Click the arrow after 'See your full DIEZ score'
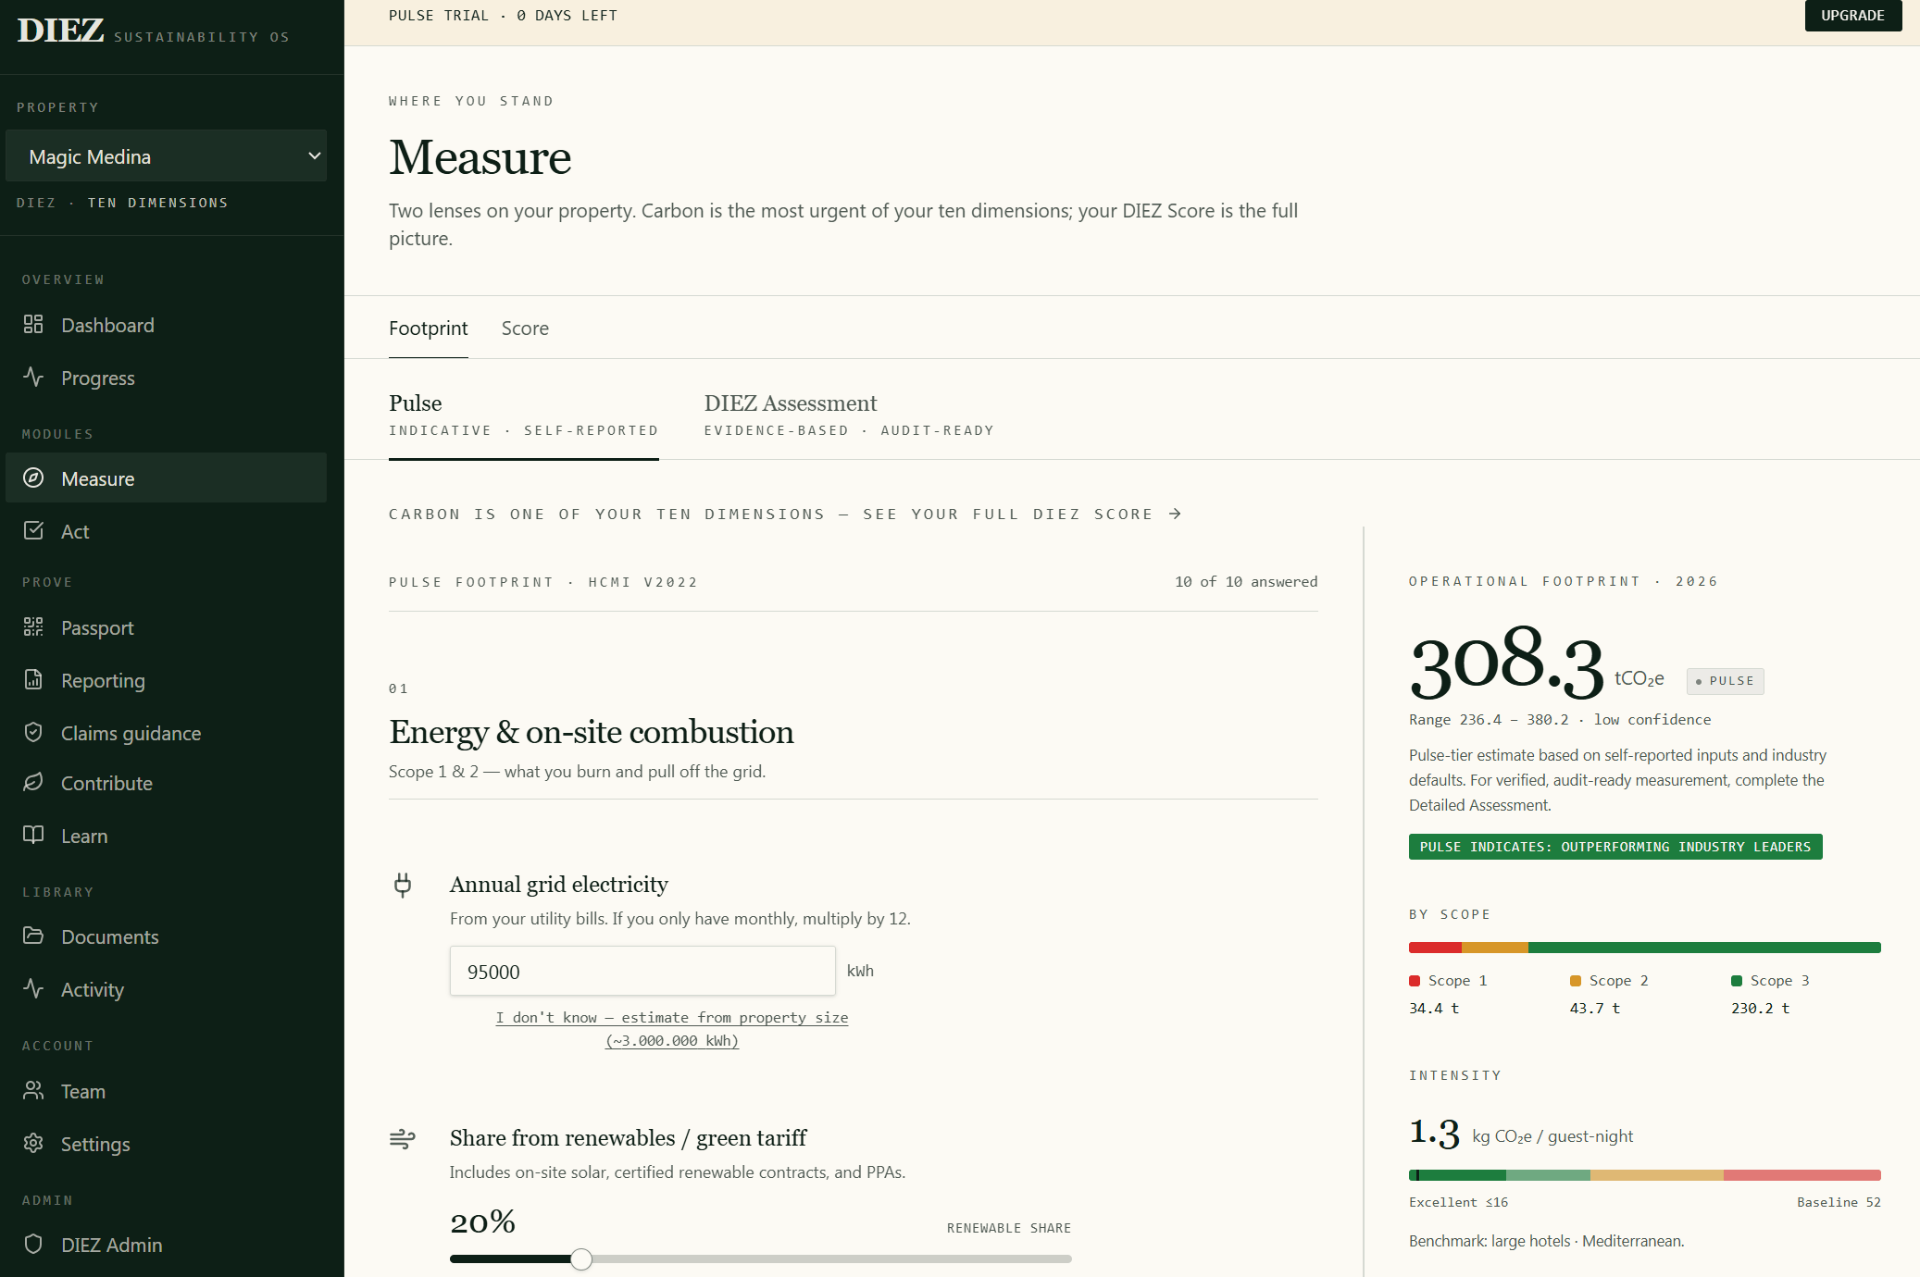1920x1277 pixels. pos(1175,514)
